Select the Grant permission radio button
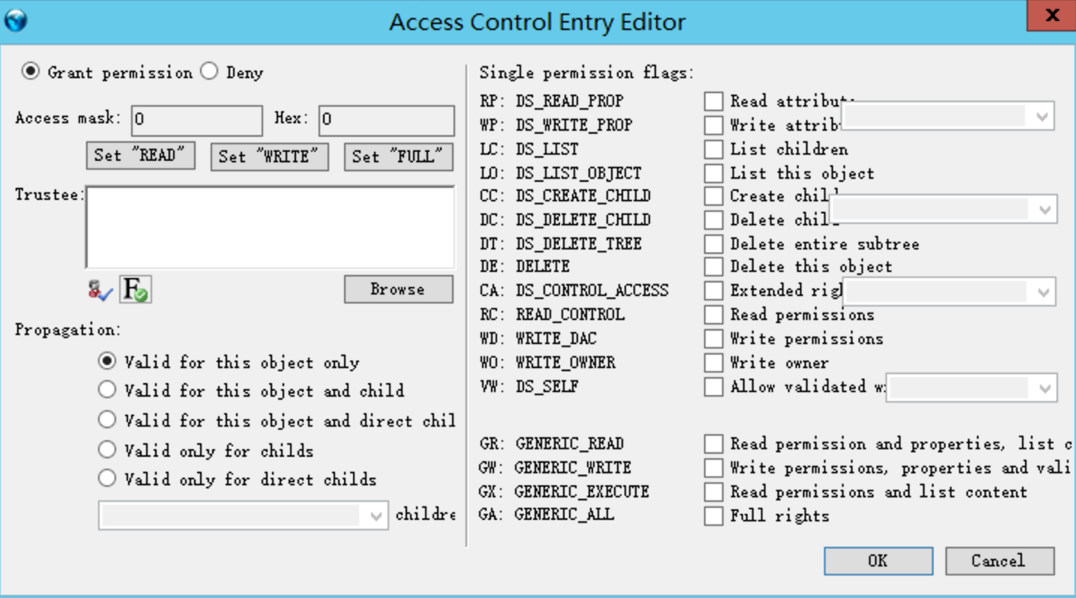This screenshot has width=1076, height=598. [30, 71]
